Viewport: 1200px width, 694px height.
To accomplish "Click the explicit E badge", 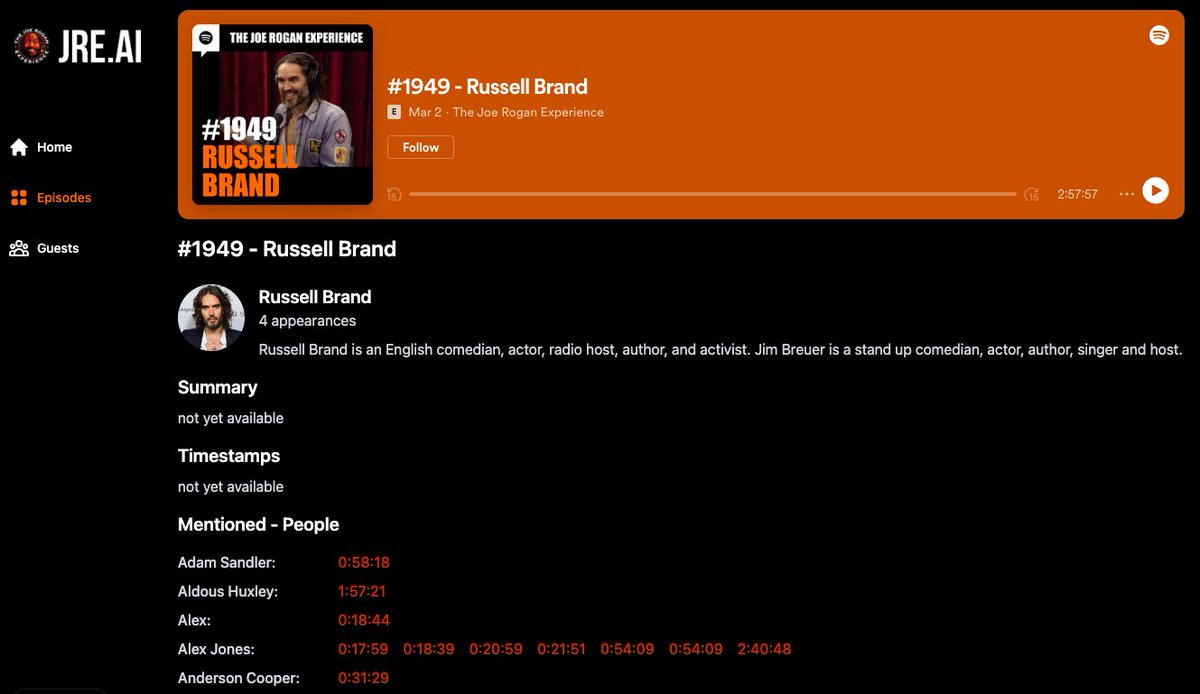I will click(x=394, y=112).
